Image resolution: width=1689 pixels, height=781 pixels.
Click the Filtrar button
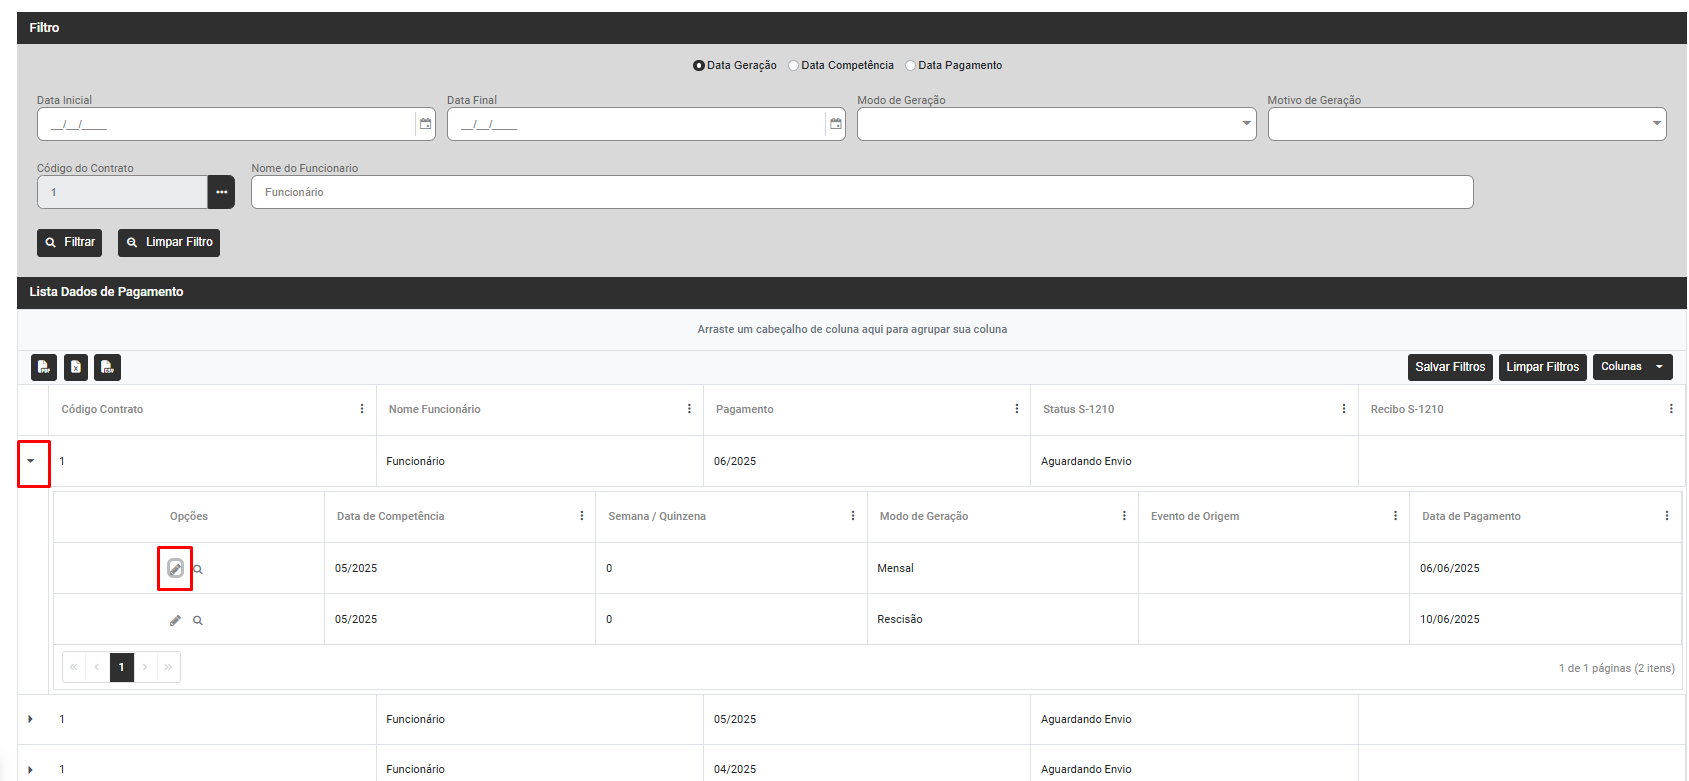[x=70, y=242]
